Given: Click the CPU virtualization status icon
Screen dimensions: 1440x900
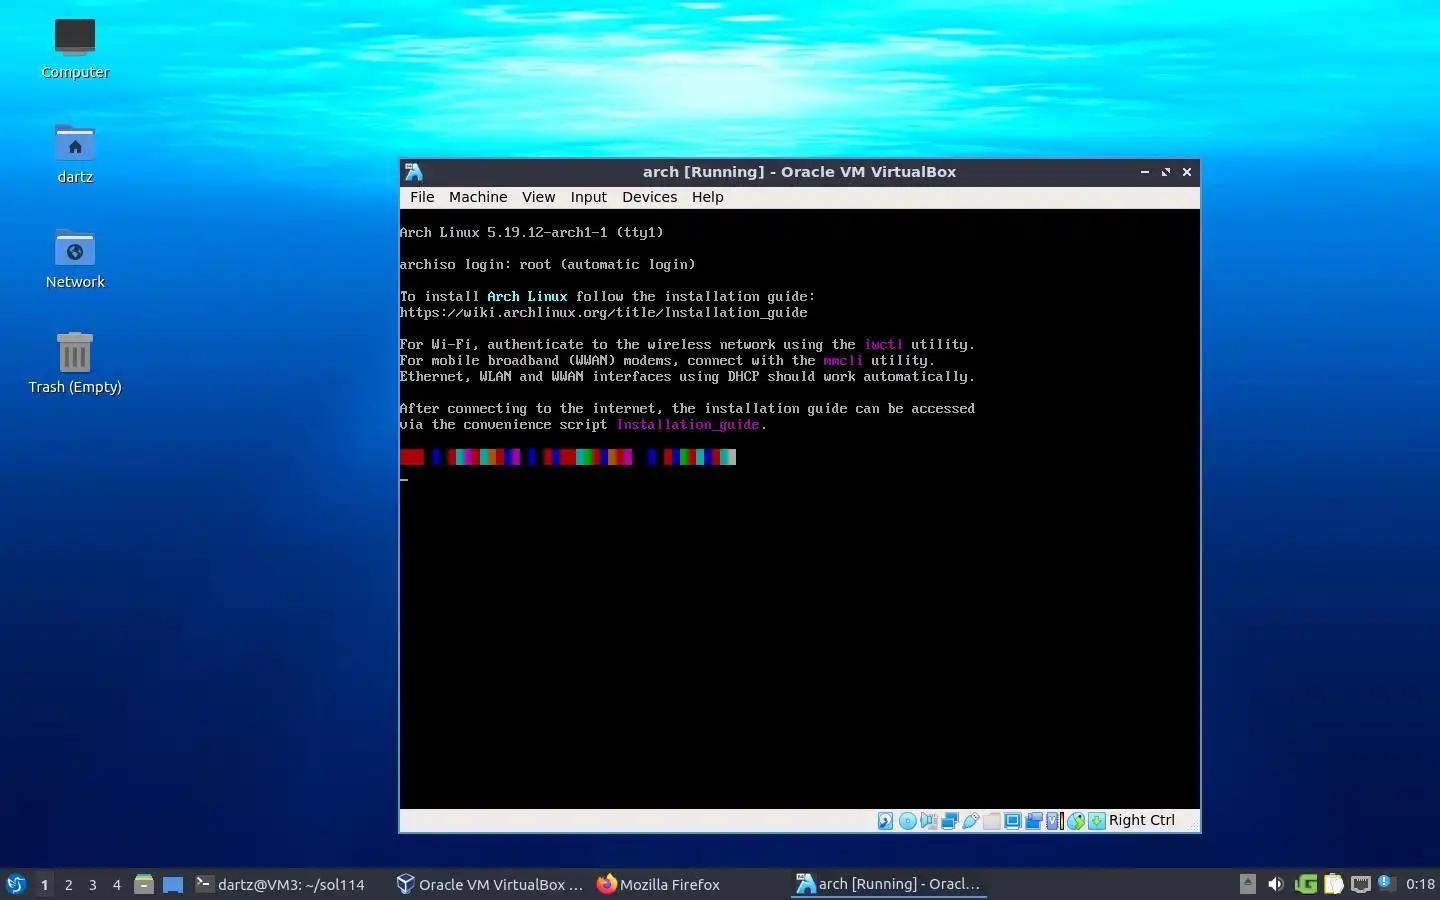Looking at the screenshot, I should tap(1054, 821).
